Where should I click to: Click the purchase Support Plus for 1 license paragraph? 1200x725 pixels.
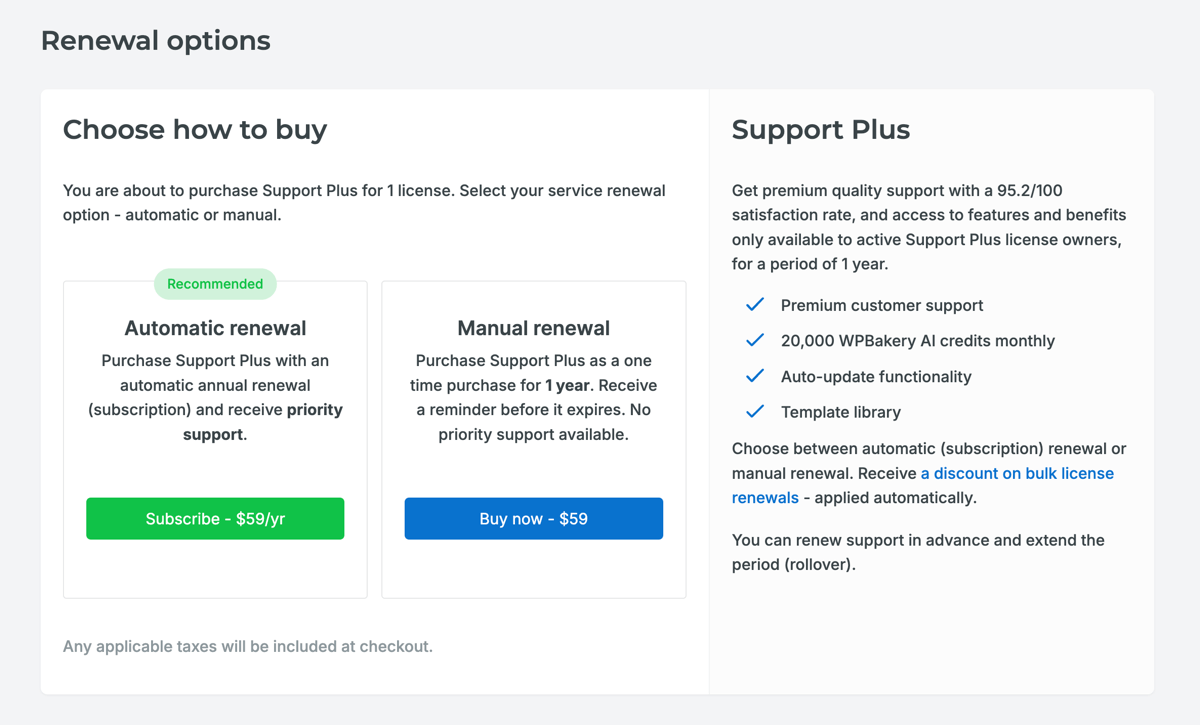(364, 203)
